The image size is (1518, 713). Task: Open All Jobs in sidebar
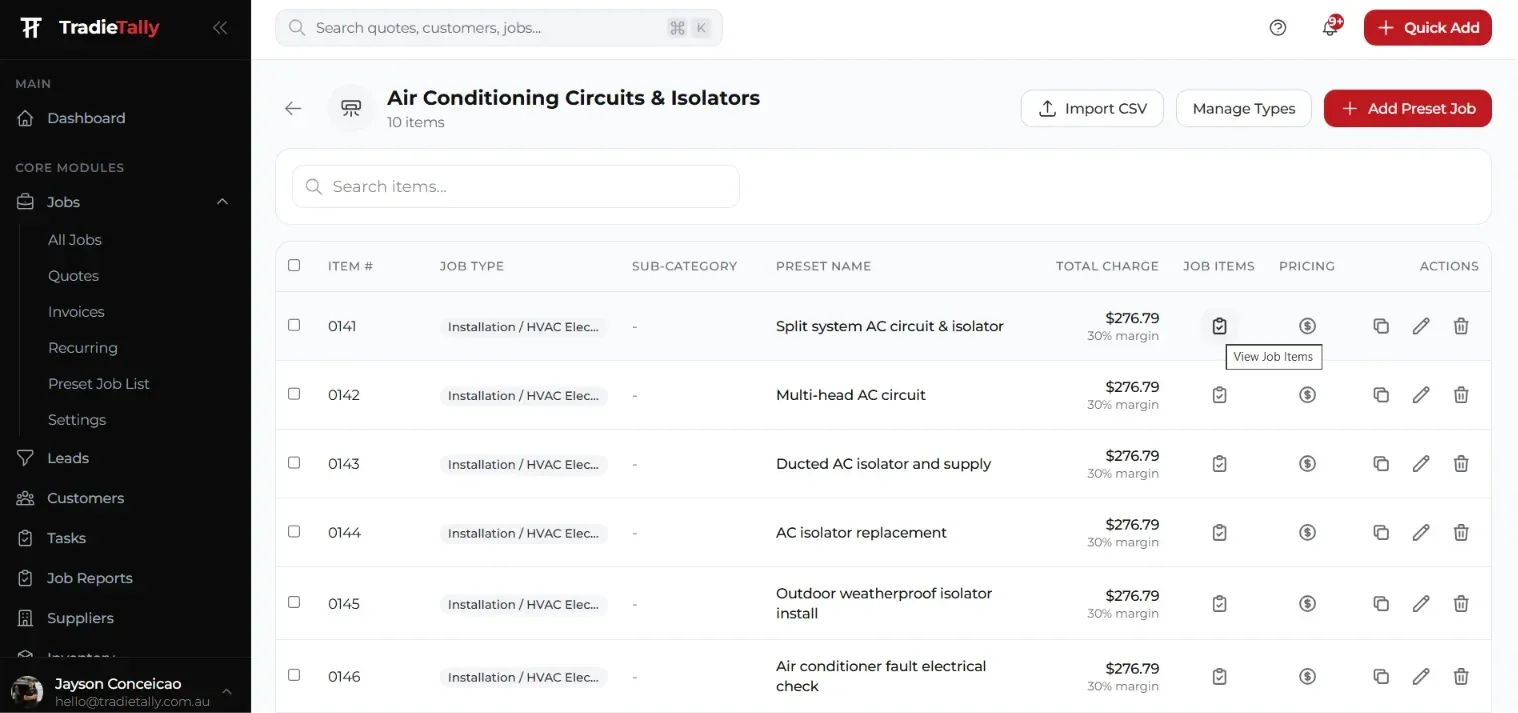75,240
